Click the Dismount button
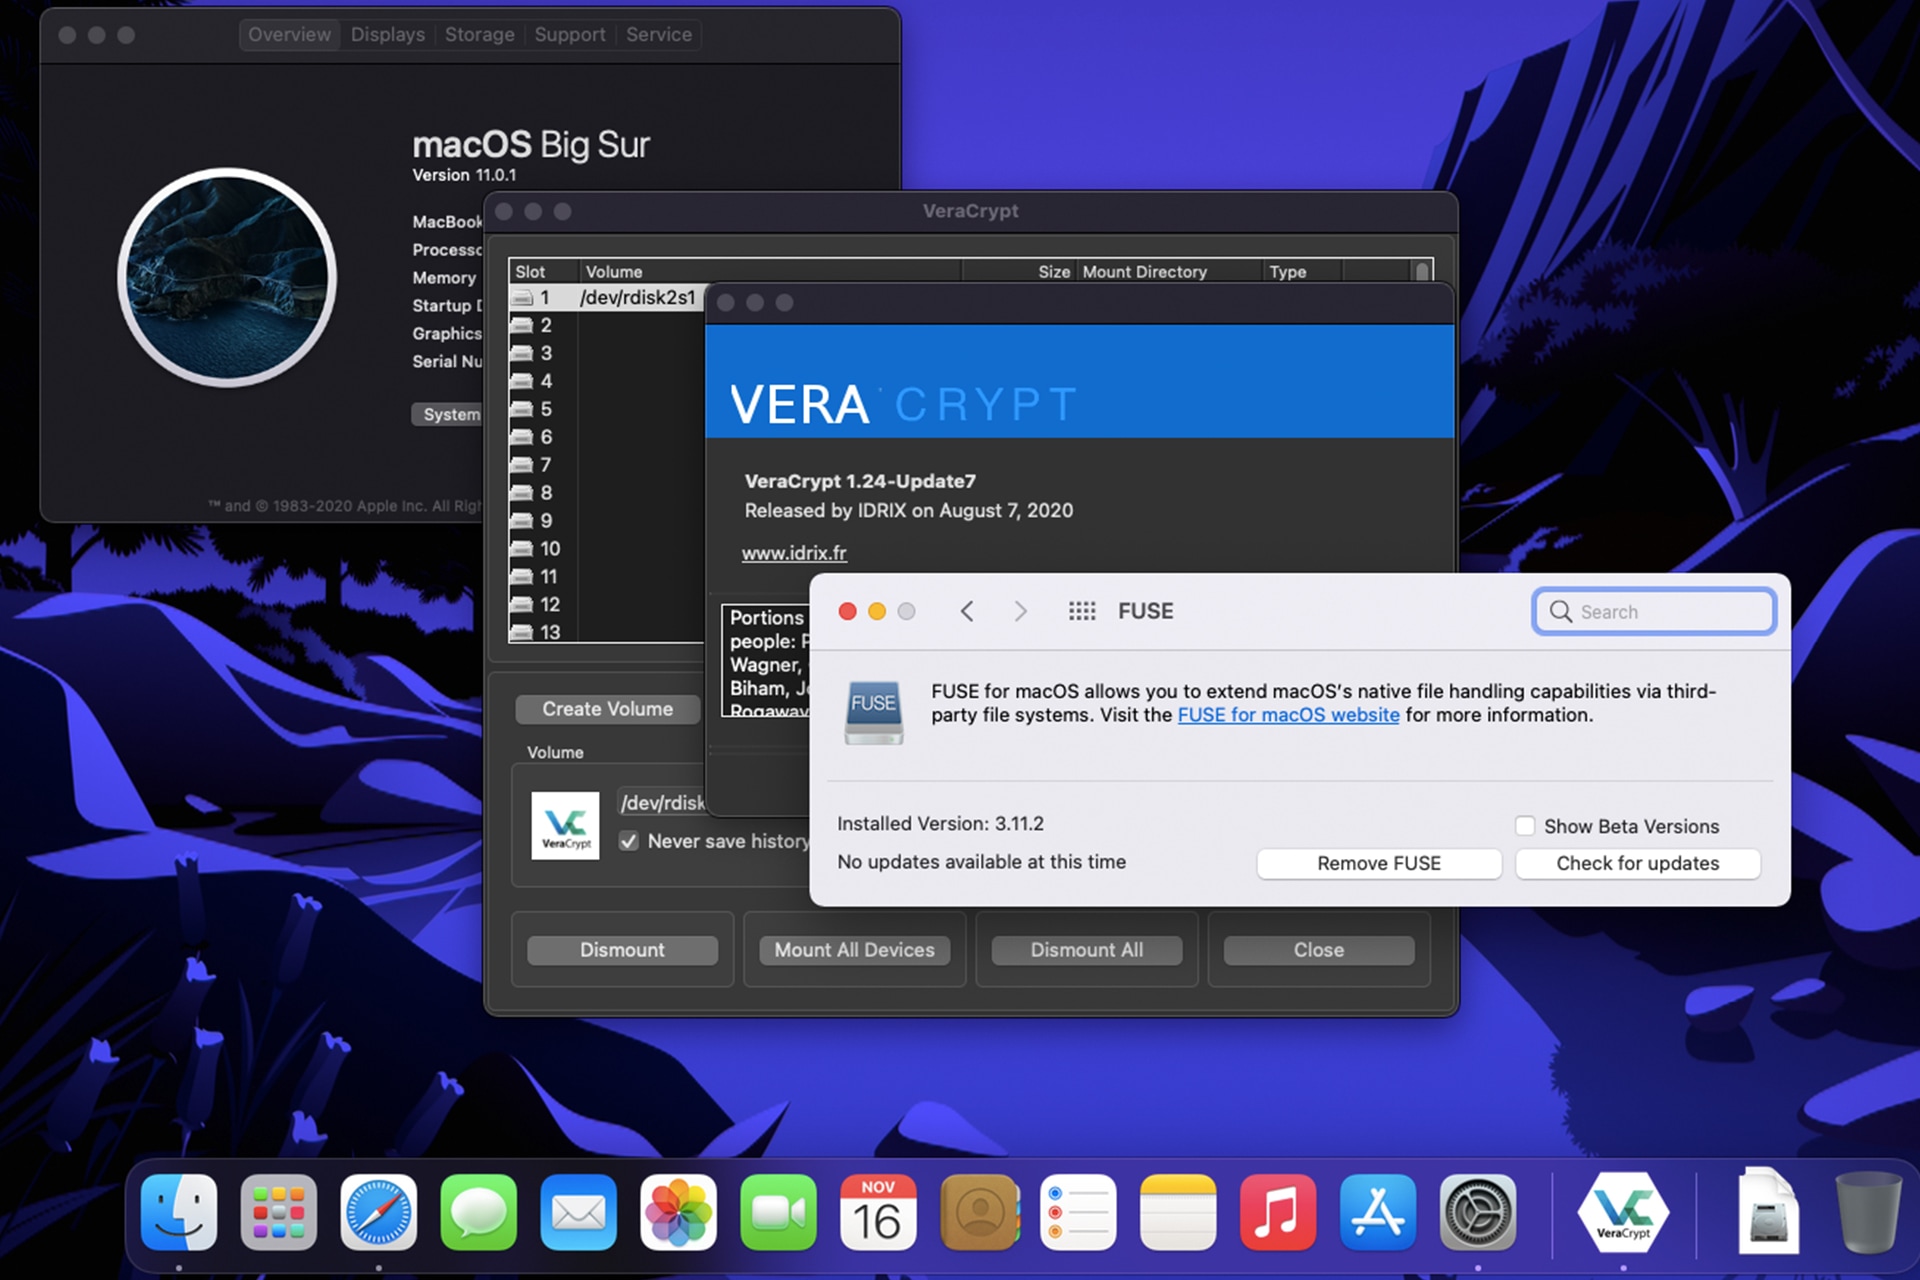1920x1280 pixels. (x=622, y=950)
